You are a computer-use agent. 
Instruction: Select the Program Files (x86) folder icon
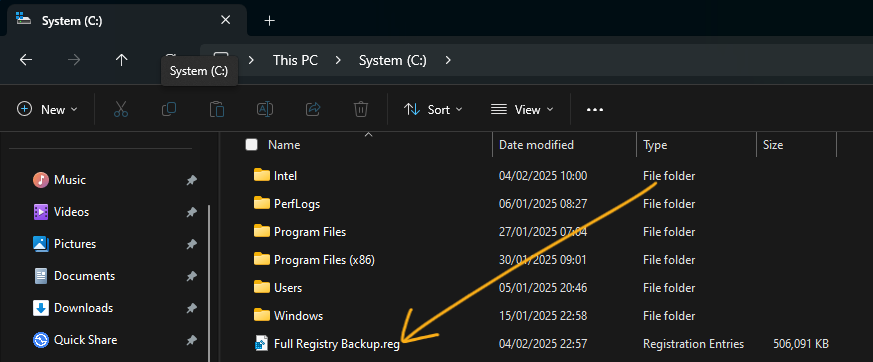(262, 259)
